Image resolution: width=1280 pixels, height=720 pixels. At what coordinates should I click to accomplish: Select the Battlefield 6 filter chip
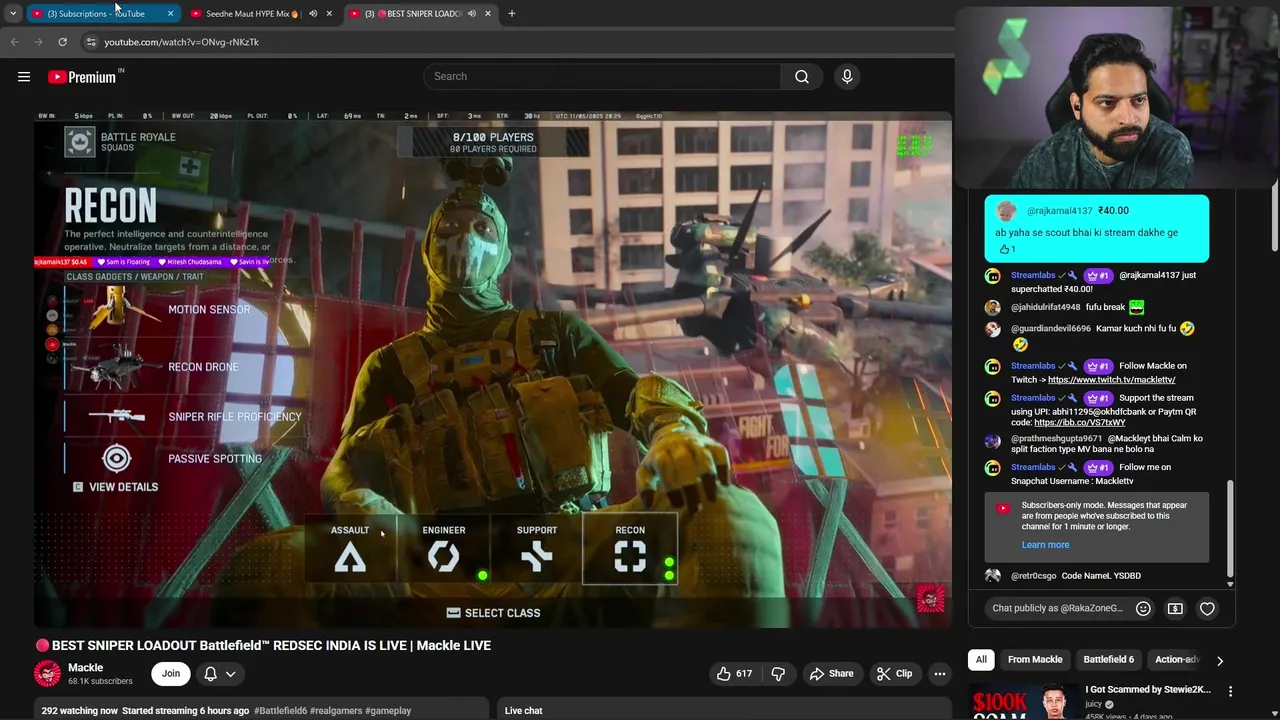(1108, 660)
